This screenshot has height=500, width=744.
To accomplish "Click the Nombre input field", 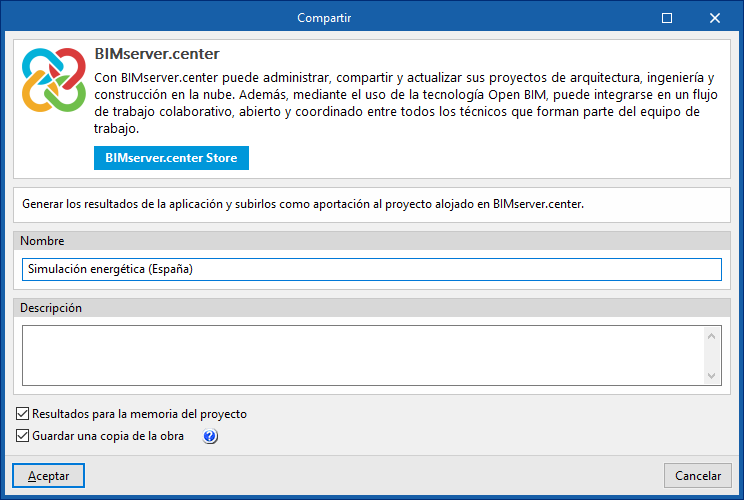I will pyautogui.click(x=372, y=269).
